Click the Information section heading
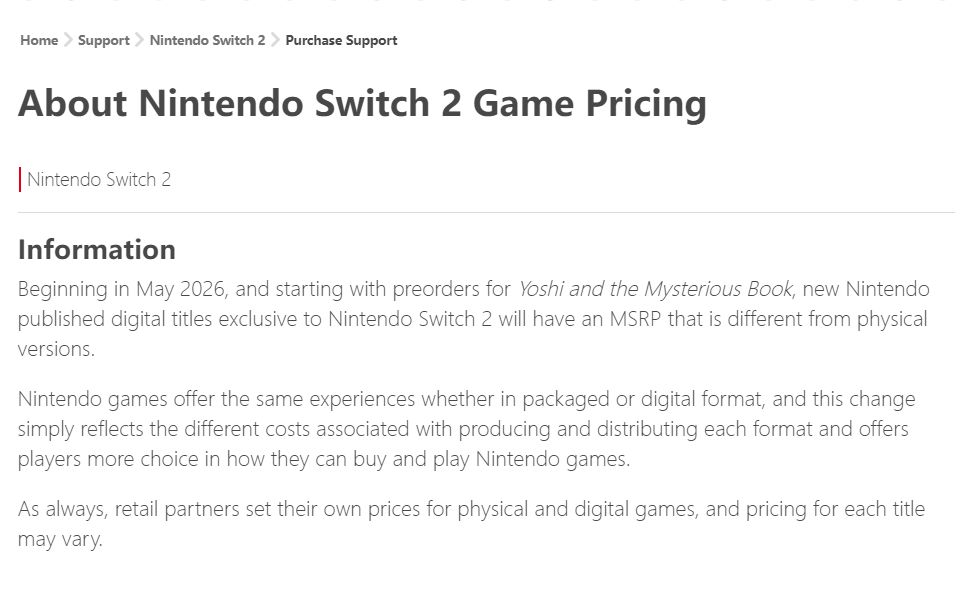Image resolution: width=976 pixels, height=594 pixels. [97, 249]
